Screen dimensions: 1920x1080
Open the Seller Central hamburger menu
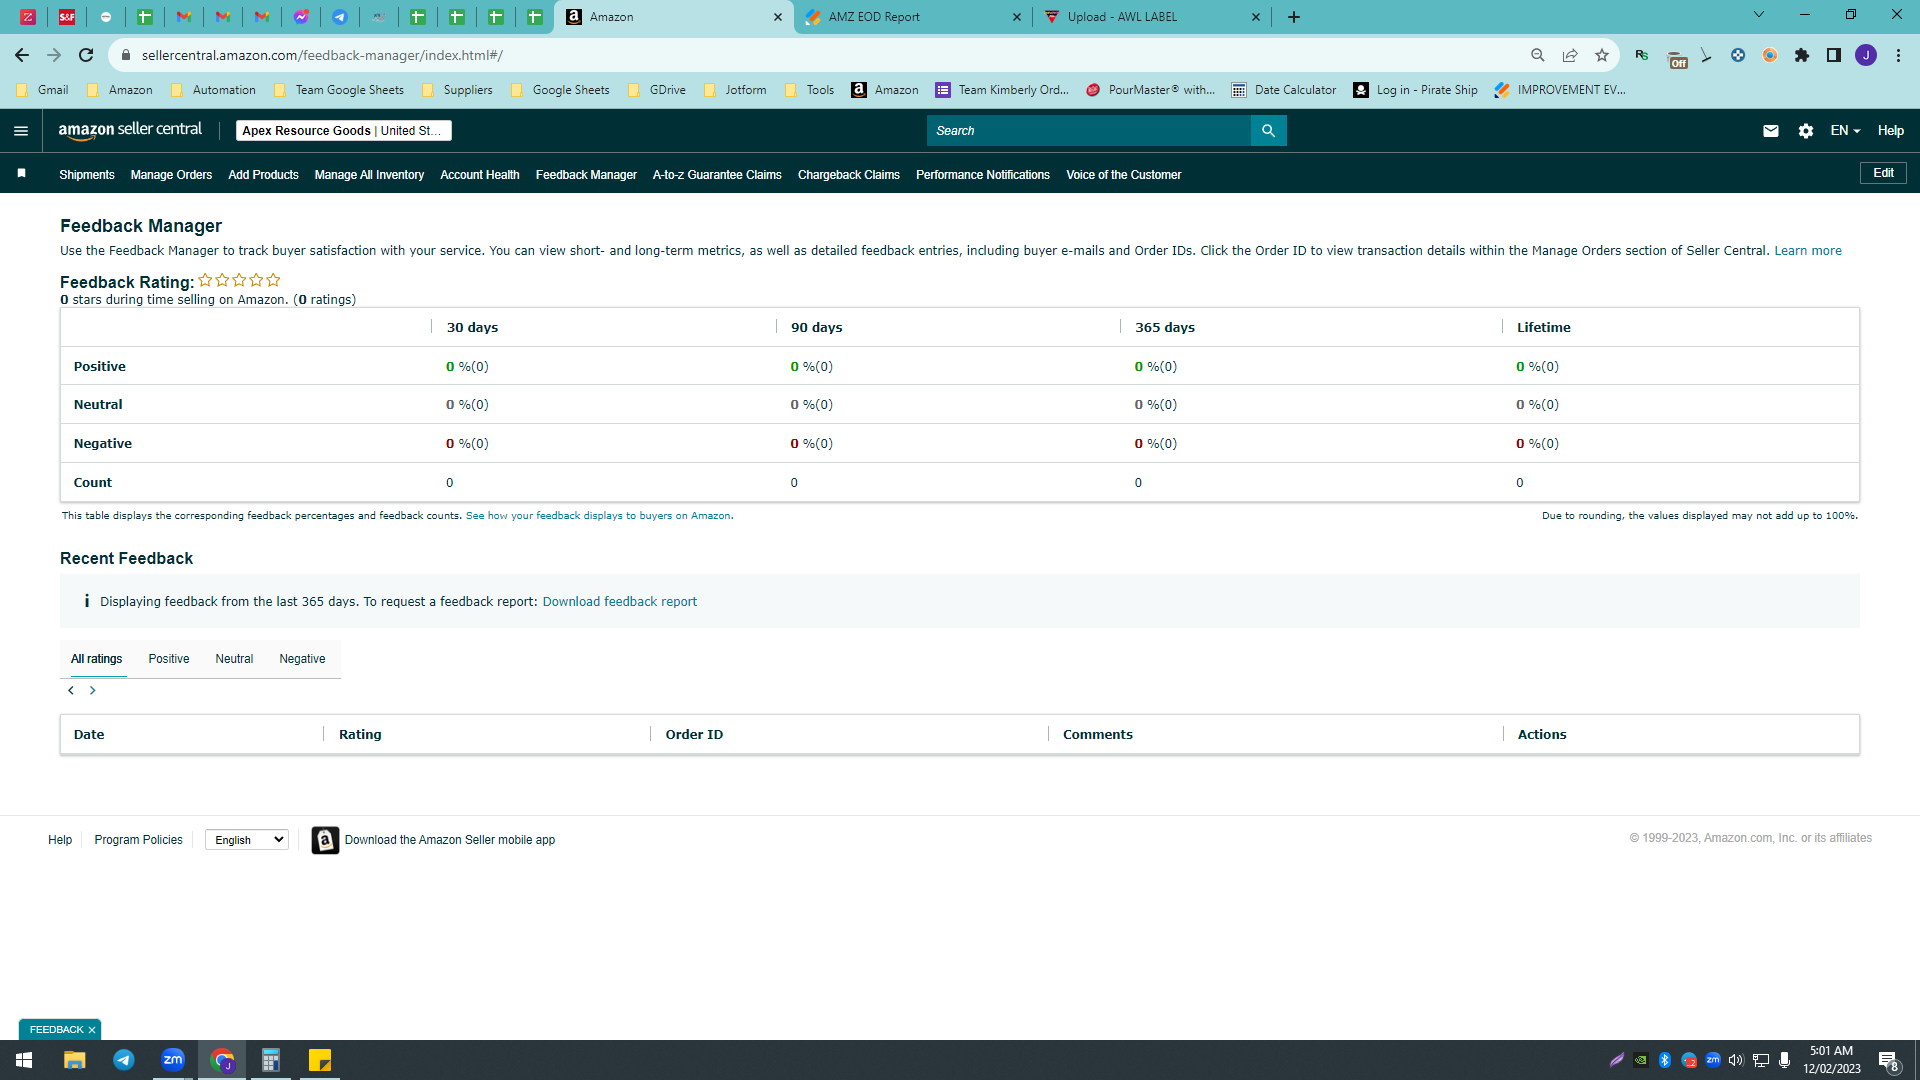tap(21, 131)
